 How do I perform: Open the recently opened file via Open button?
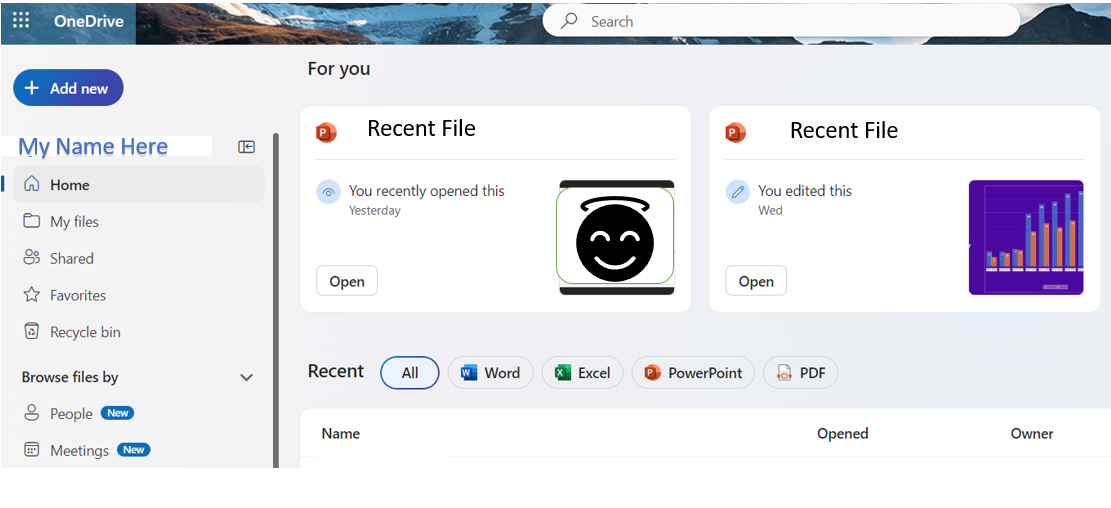(x=346, y=281)
